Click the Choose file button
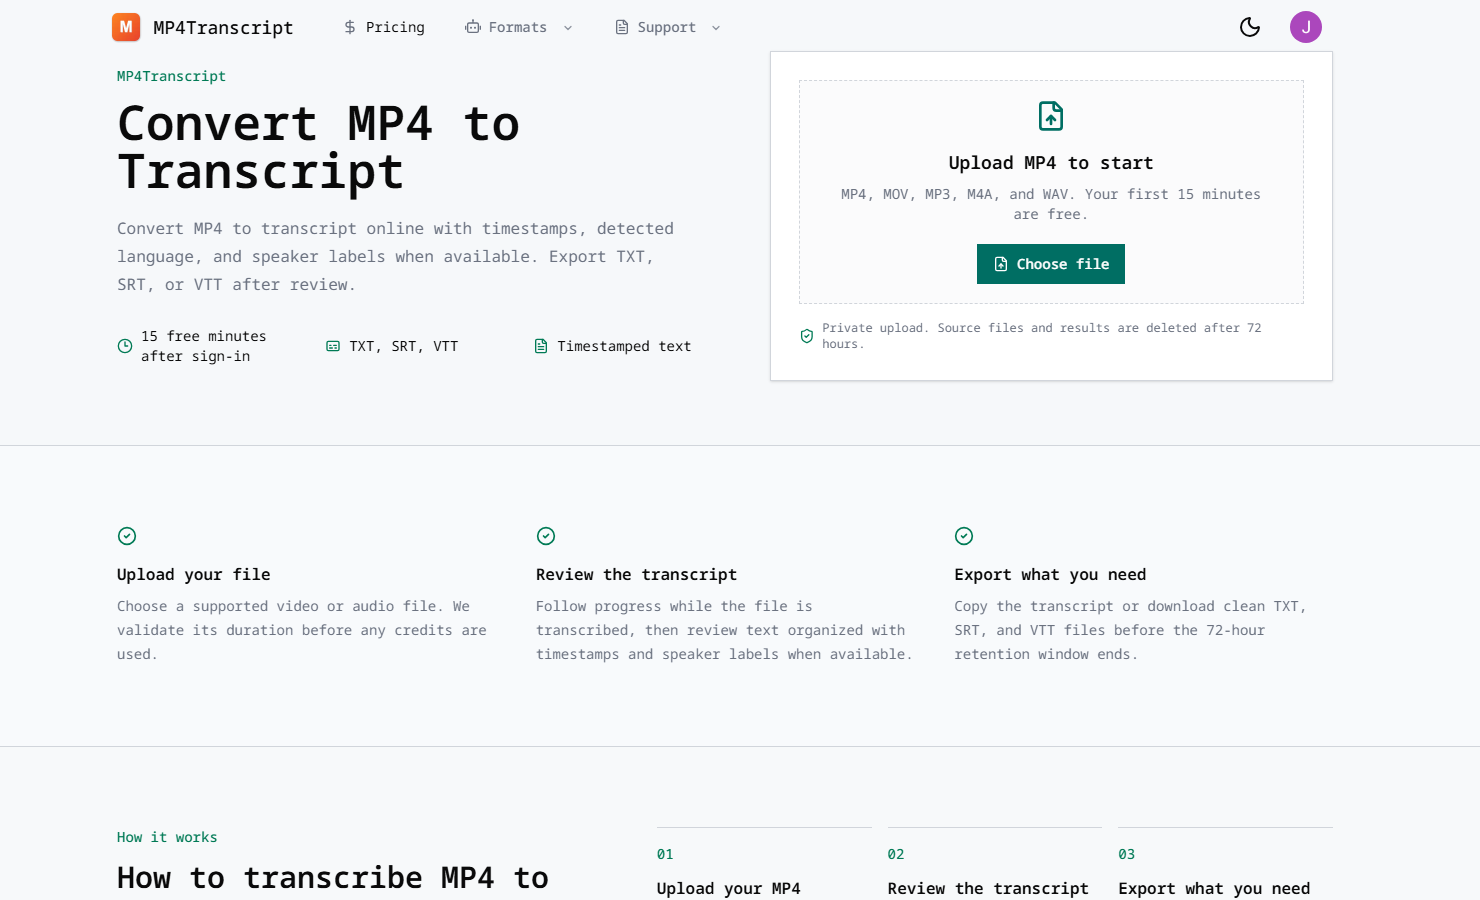This screenshot has width=1480, height=900. click(x=1051, y=264)
